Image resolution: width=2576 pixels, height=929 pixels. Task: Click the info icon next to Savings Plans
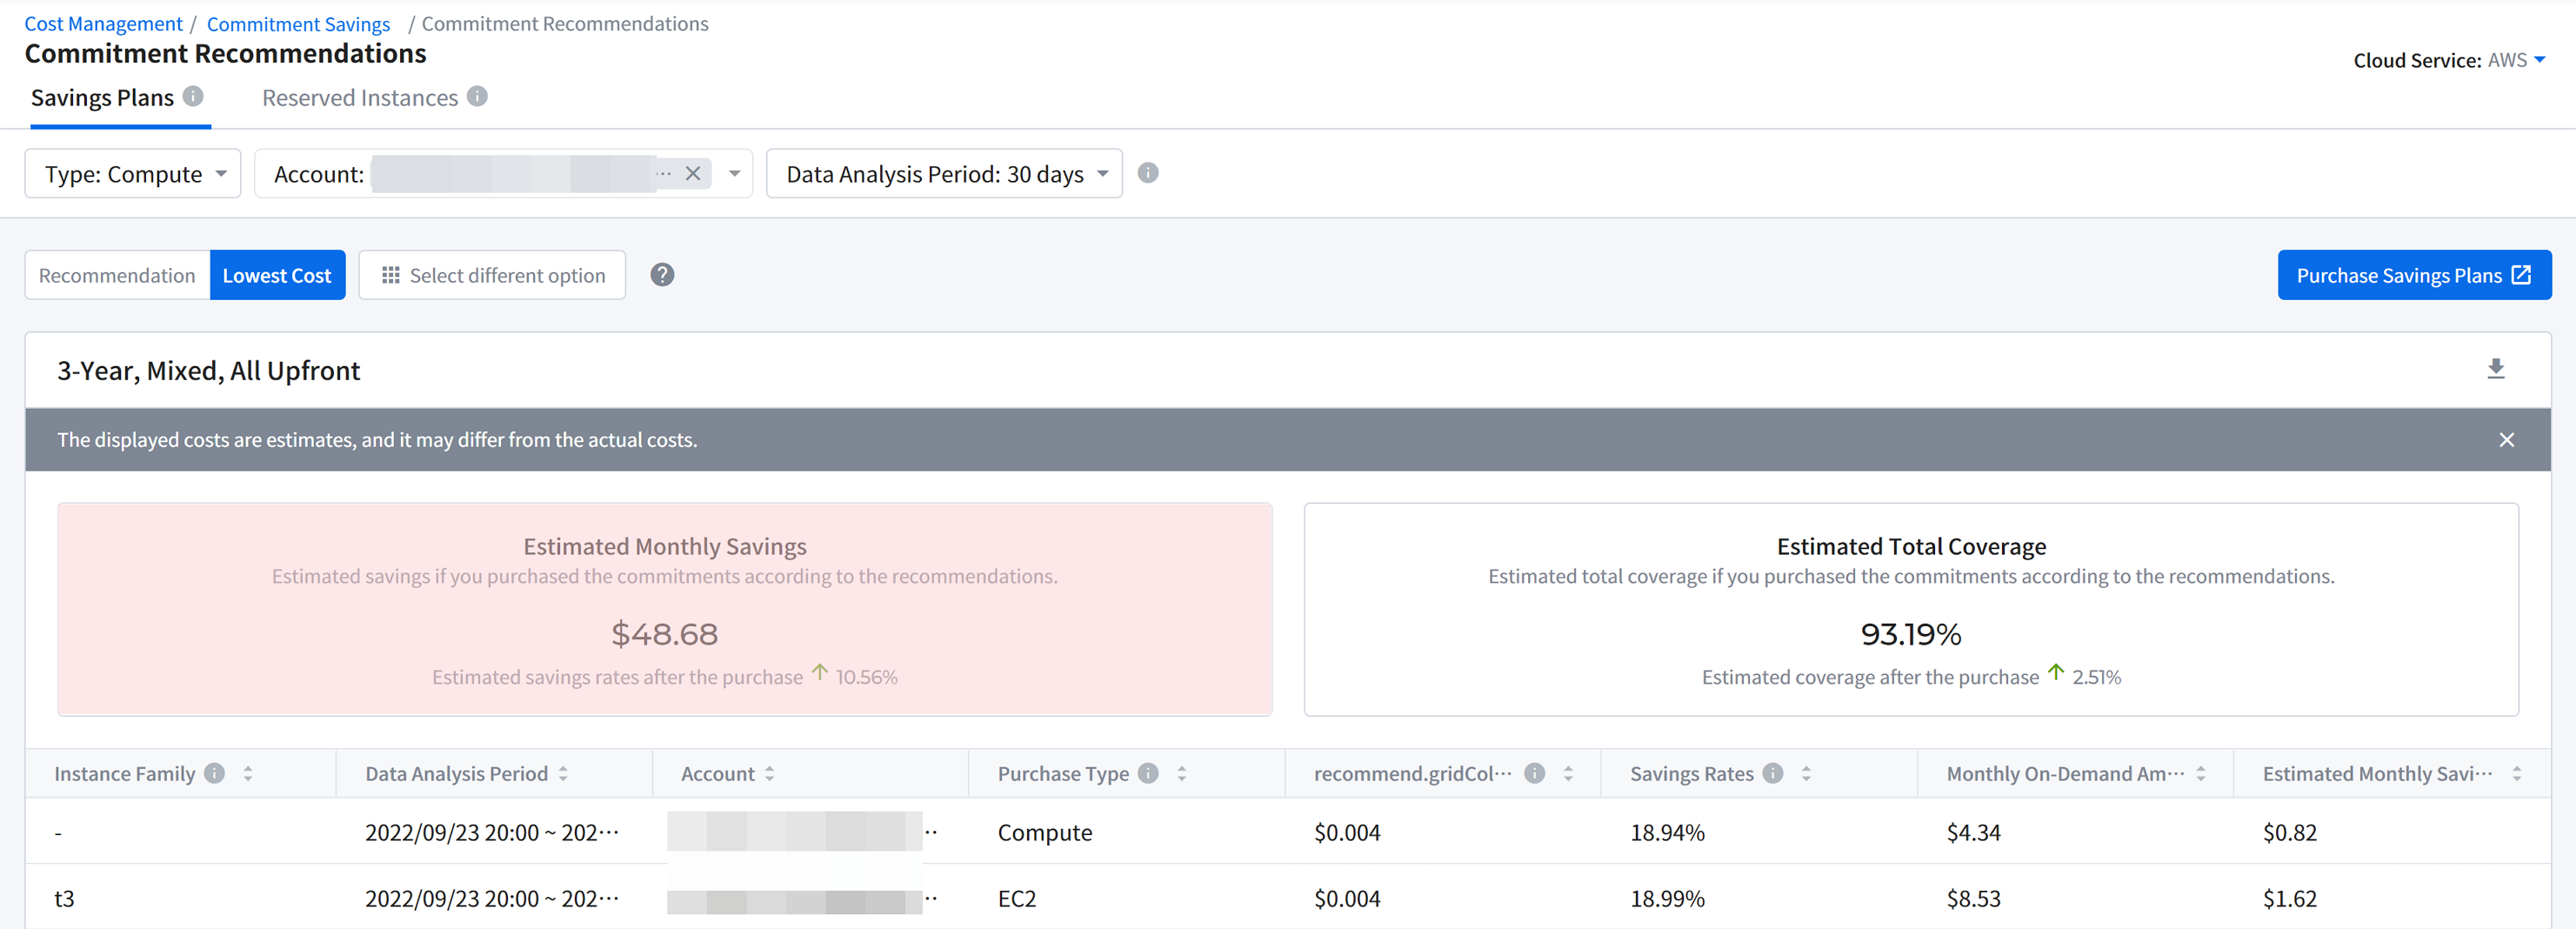193,96
